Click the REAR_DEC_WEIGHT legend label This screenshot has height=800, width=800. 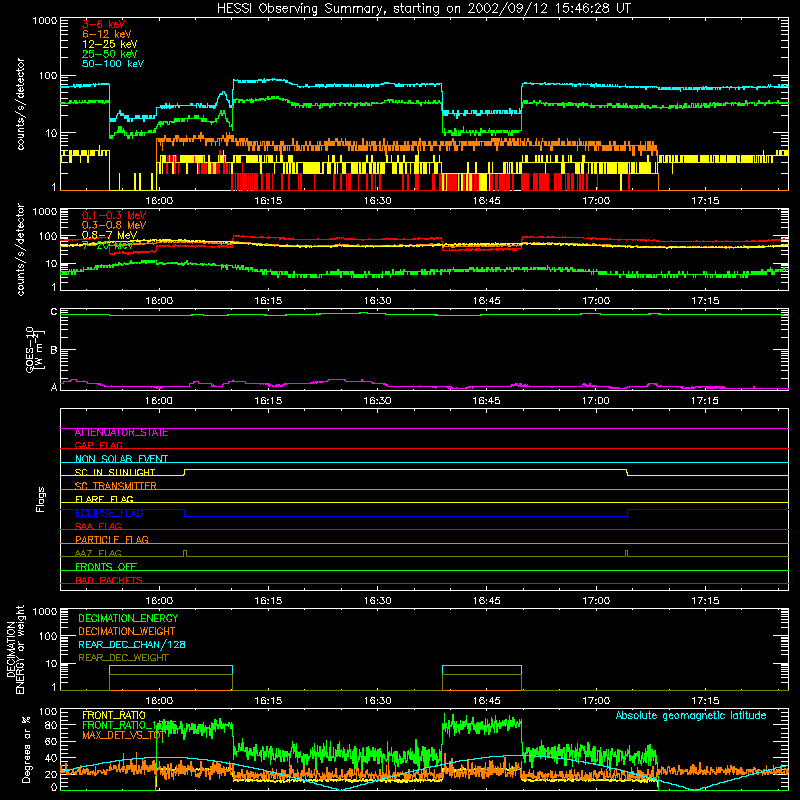click(x=123, y=658)
